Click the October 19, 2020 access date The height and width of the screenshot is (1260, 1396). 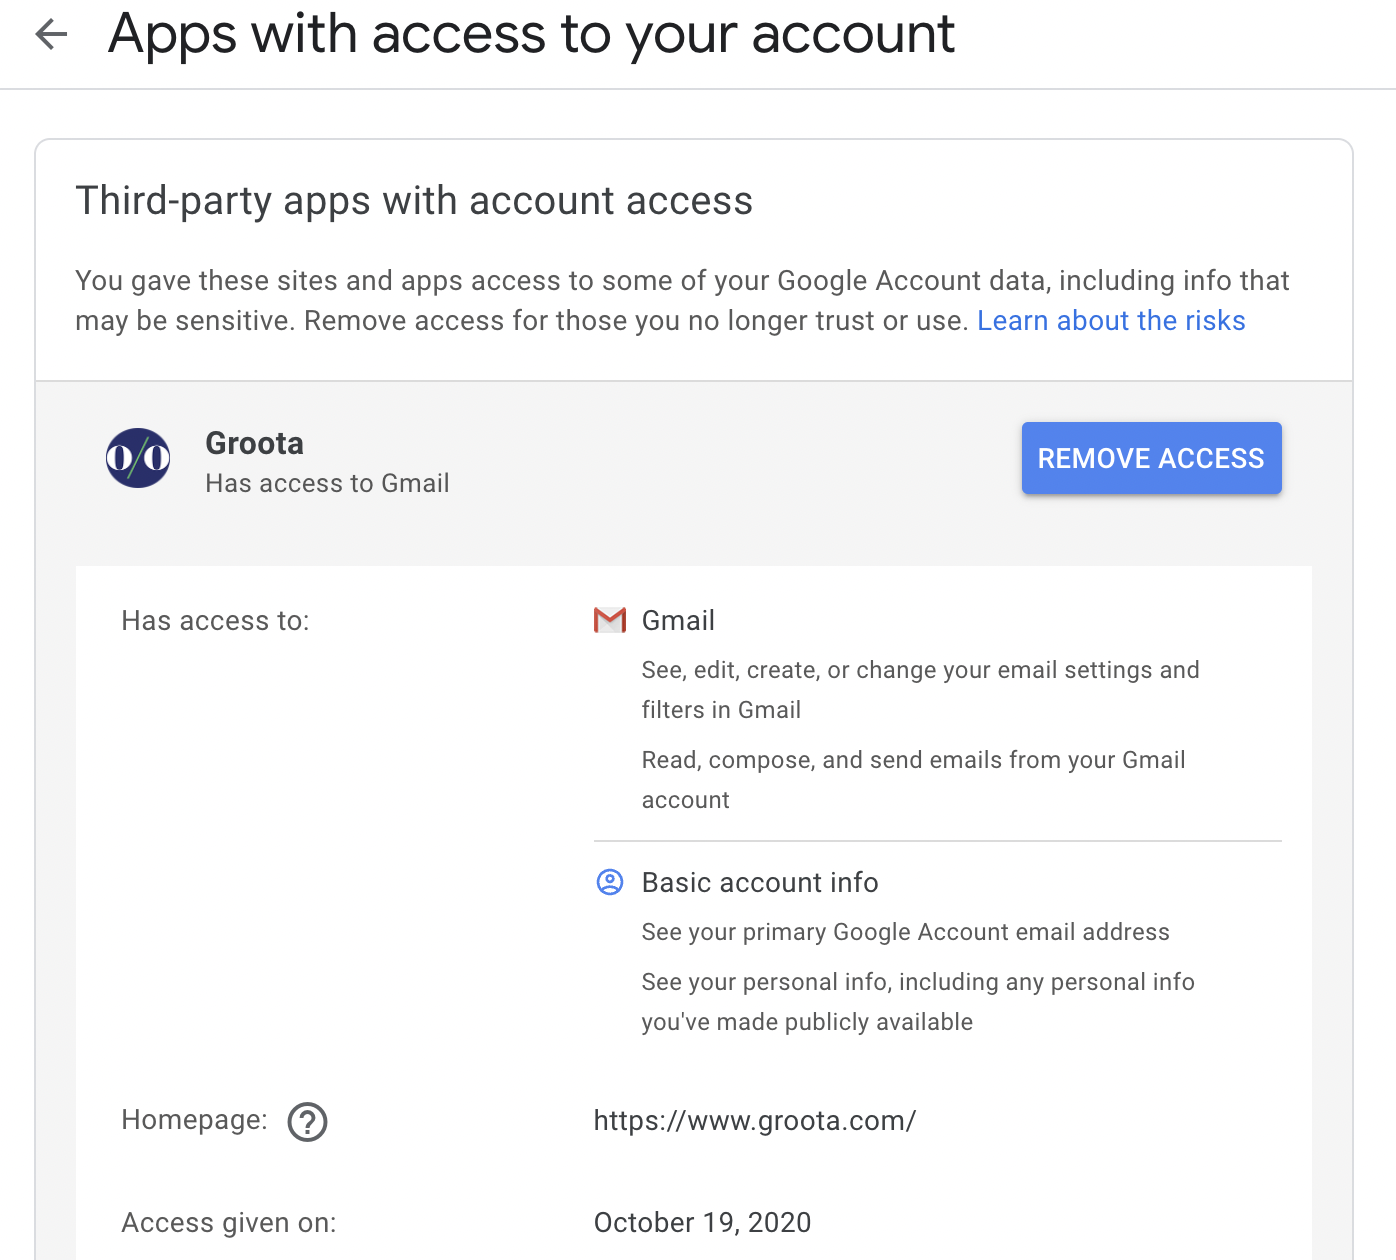click(x=702, y=1223)
